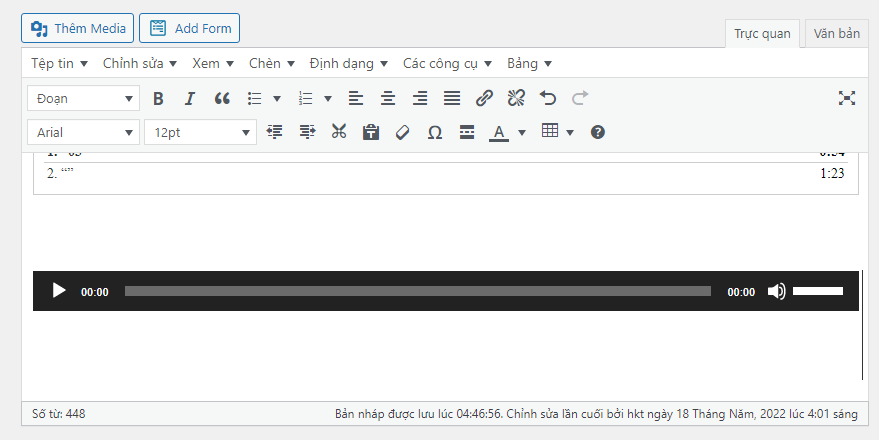
Task: Insert or edit a link
Action: [x=484, y=98]
